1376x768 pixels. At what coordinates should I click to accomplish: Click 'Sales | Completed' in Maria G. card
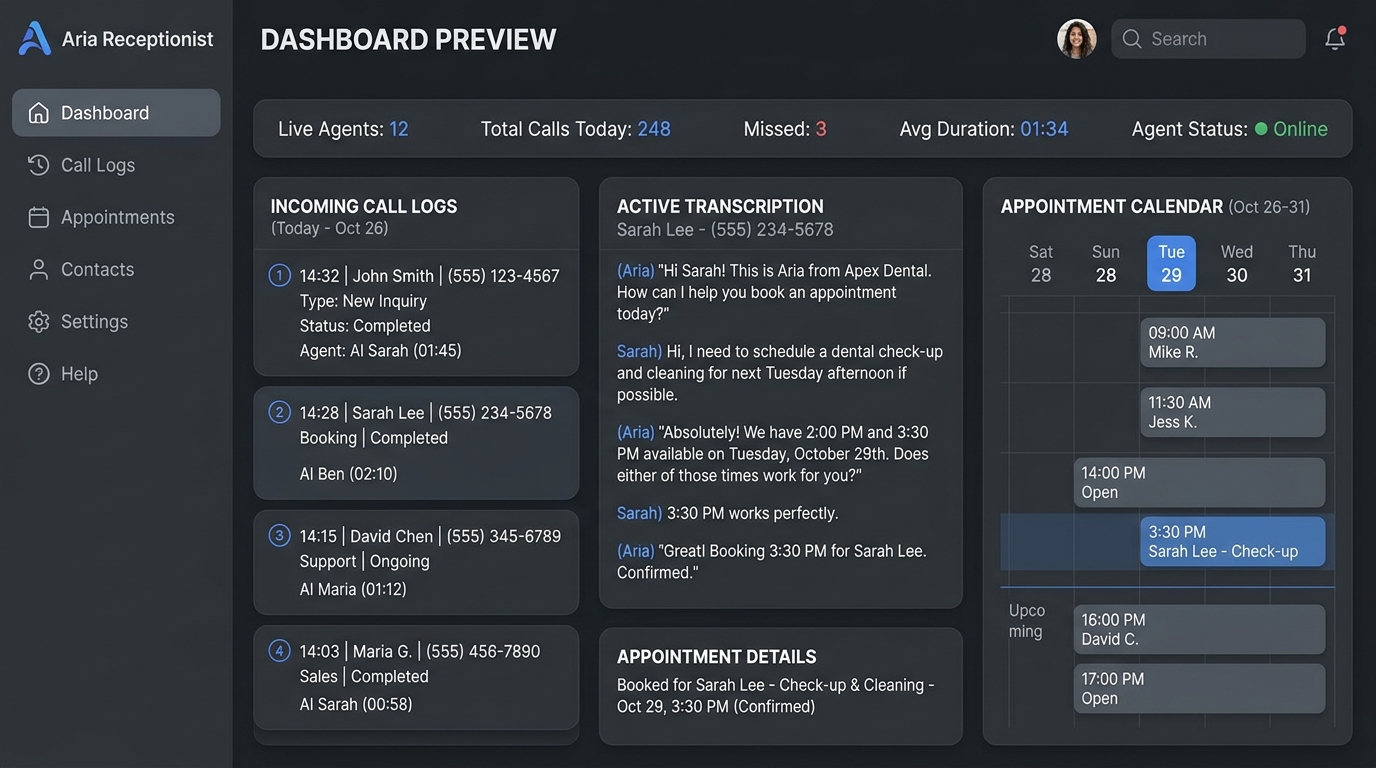click(x=364, y=676)
